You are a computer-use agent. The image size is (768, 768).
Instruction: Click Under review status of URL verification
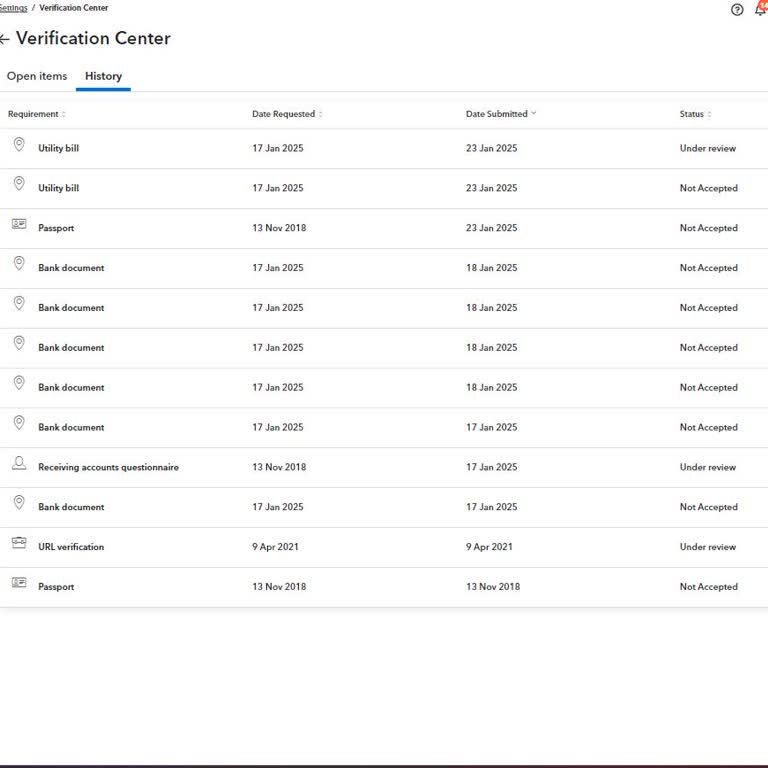tap(707, 547)
